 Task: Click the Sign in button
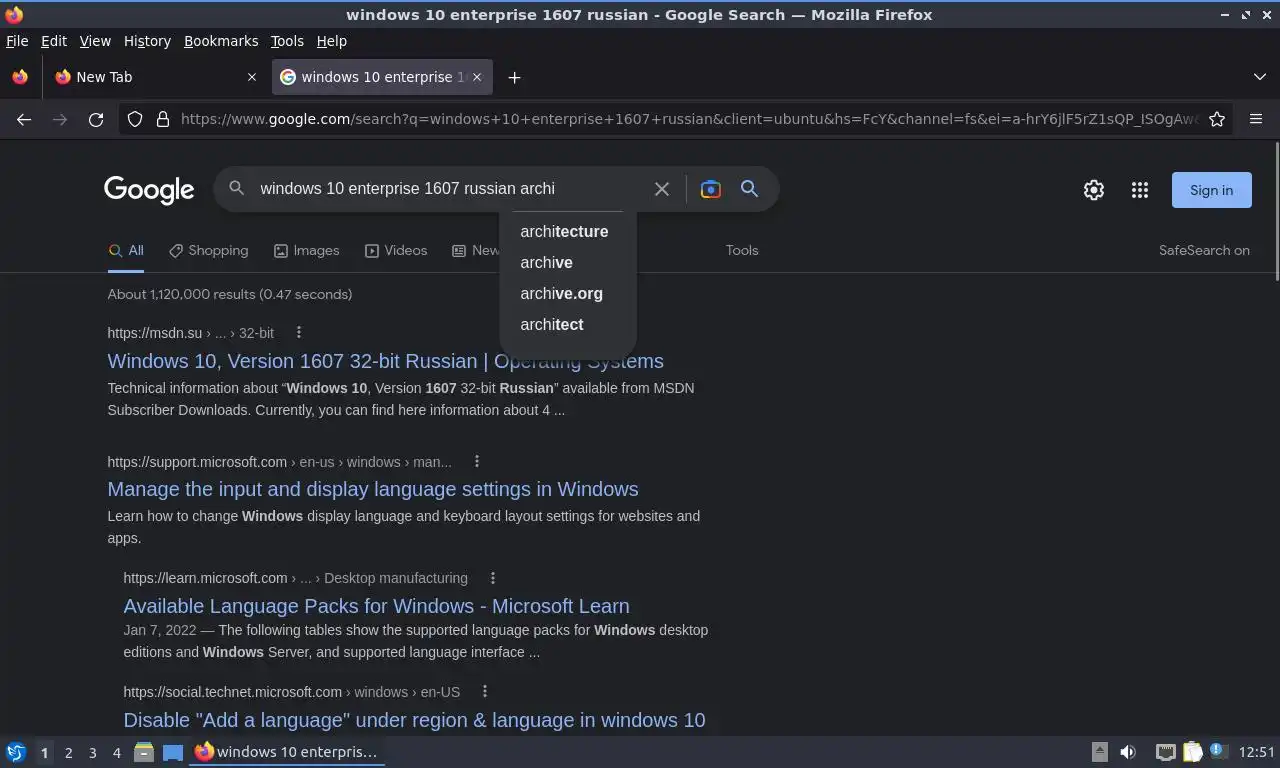(1211, 190)
